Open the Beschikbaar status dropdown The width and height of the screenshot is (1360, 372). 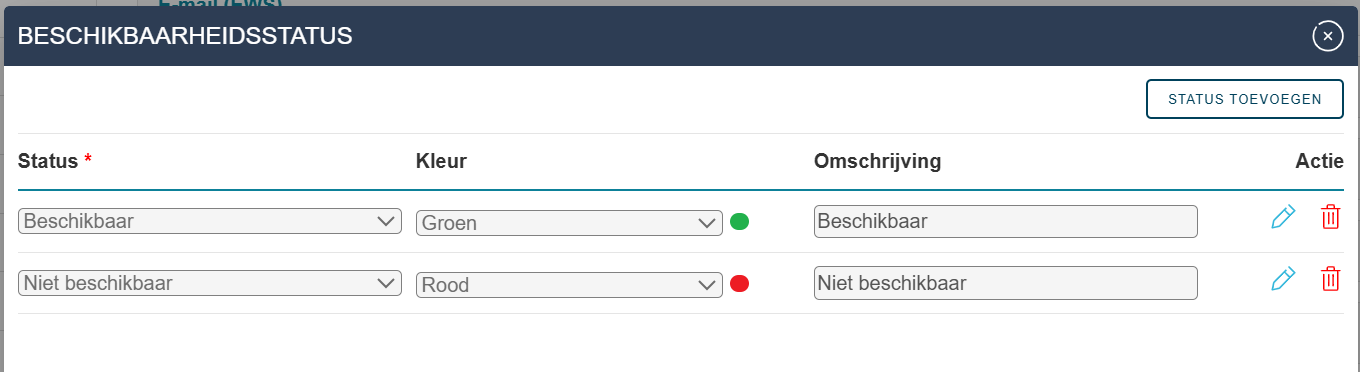(x=210, y=221)
